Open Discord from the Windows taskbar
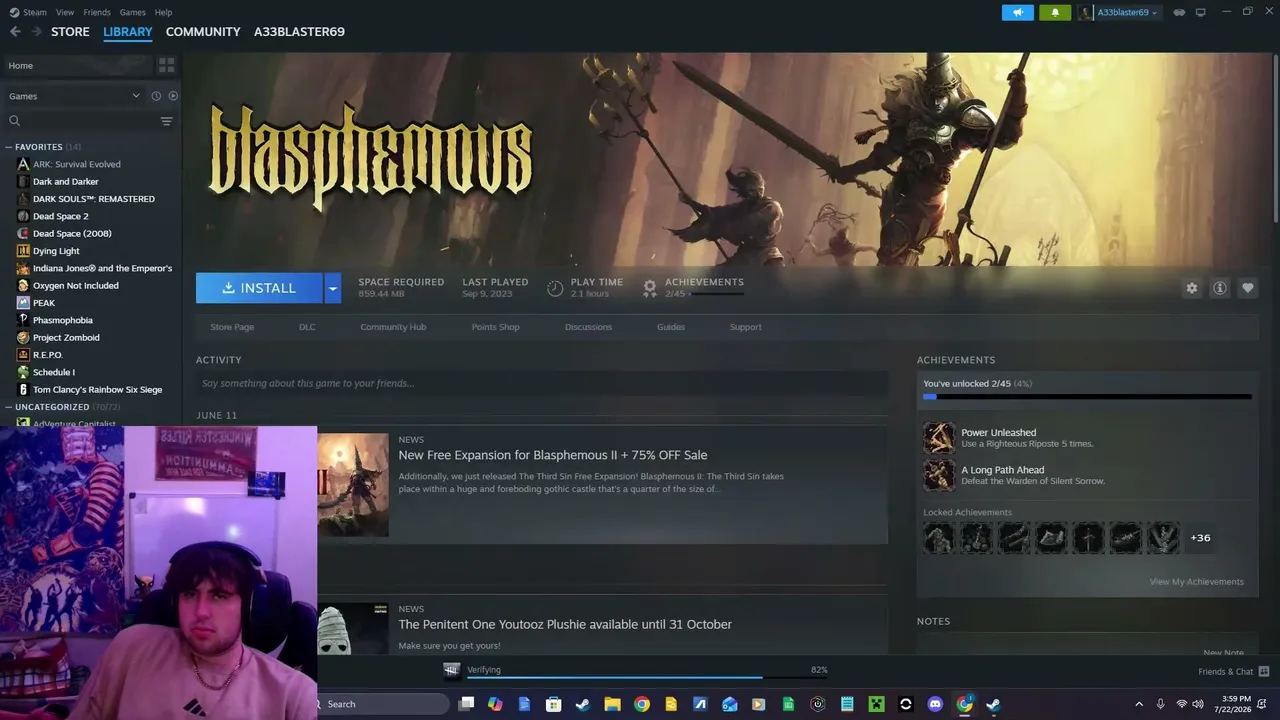This screenshot has width=1280, height=720. pos(935,704)
